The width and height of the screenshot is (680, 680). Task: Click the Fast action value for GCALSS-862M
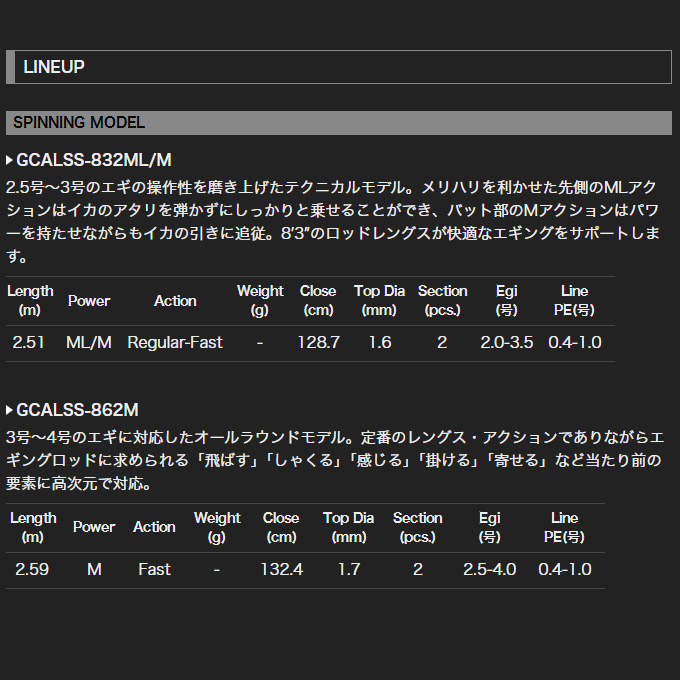154,569
